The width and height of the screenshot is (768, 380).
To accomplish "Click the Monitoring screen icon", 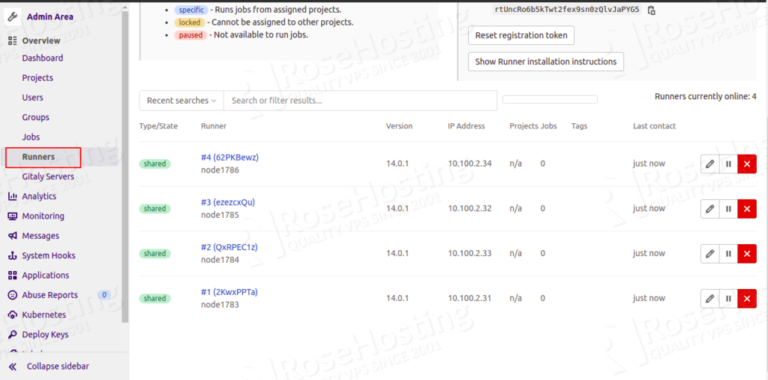I will point(12,216).
